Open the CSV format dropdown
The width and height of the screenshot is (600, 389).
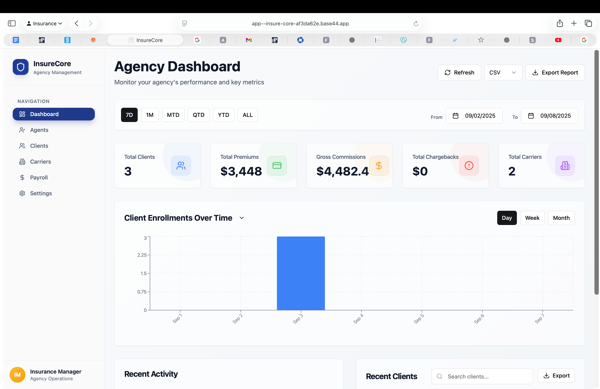(x=503, y=72)
